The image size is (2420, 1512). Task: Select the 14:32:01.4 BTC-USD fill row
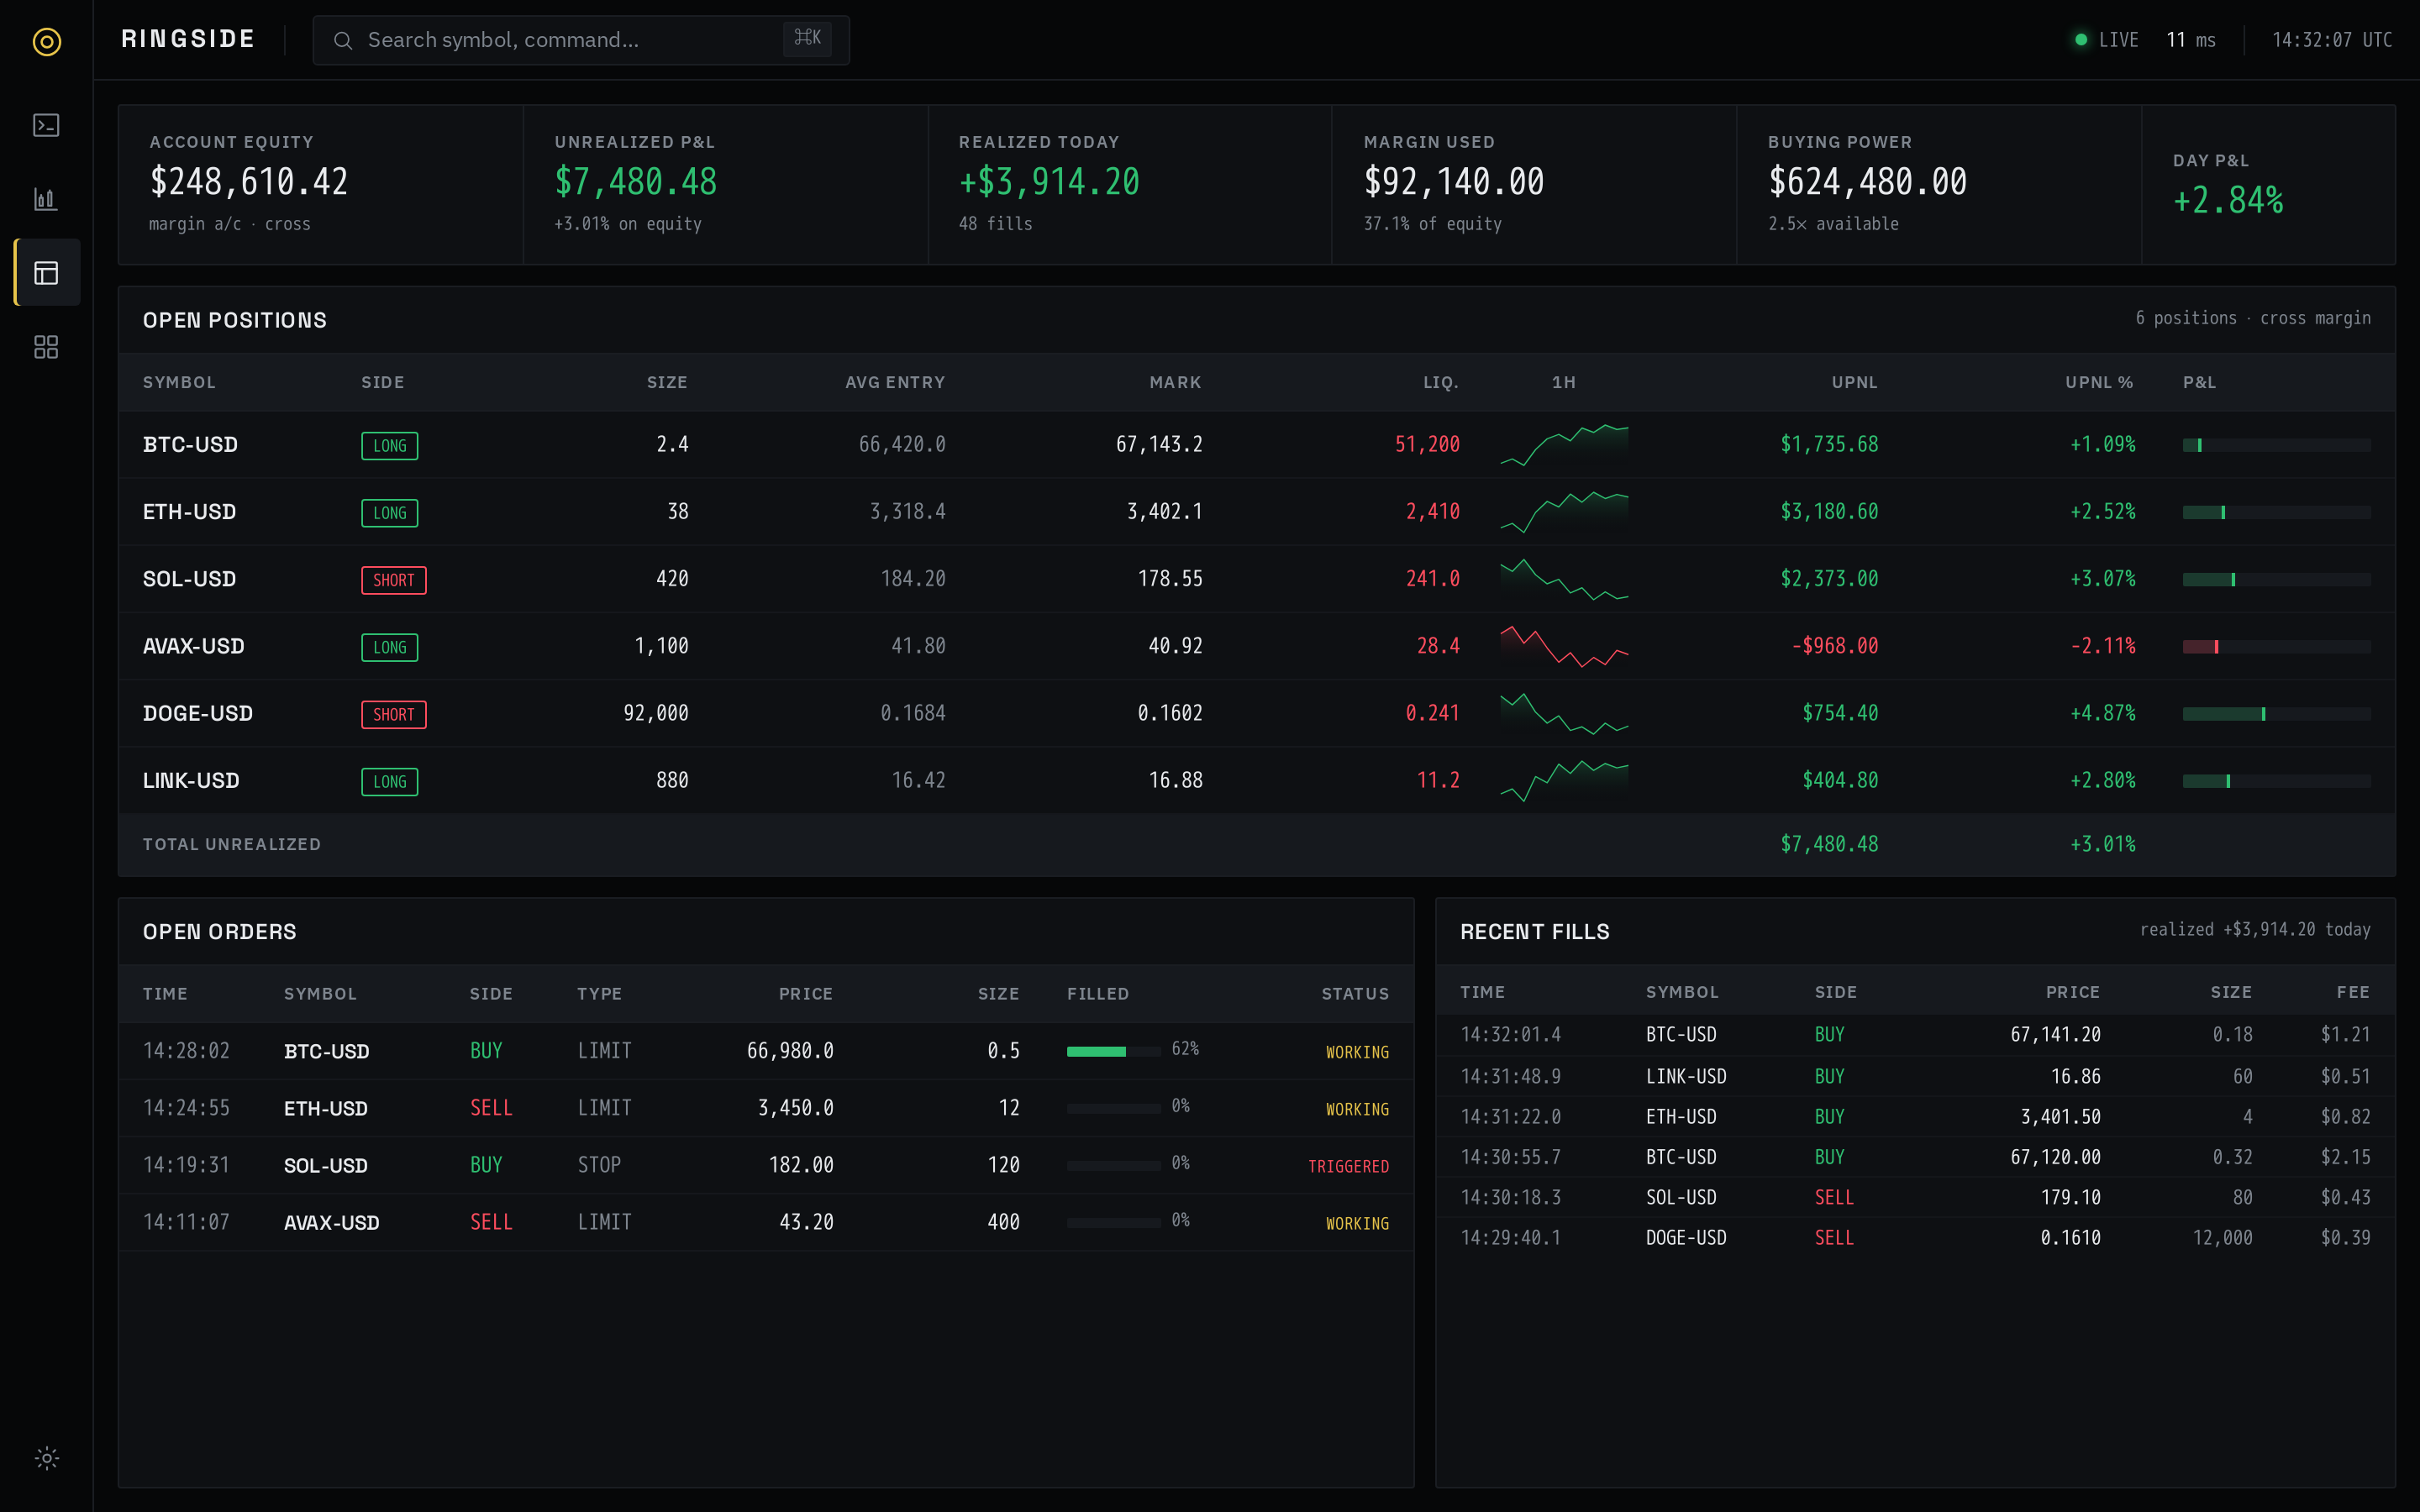[1915, 1035]
